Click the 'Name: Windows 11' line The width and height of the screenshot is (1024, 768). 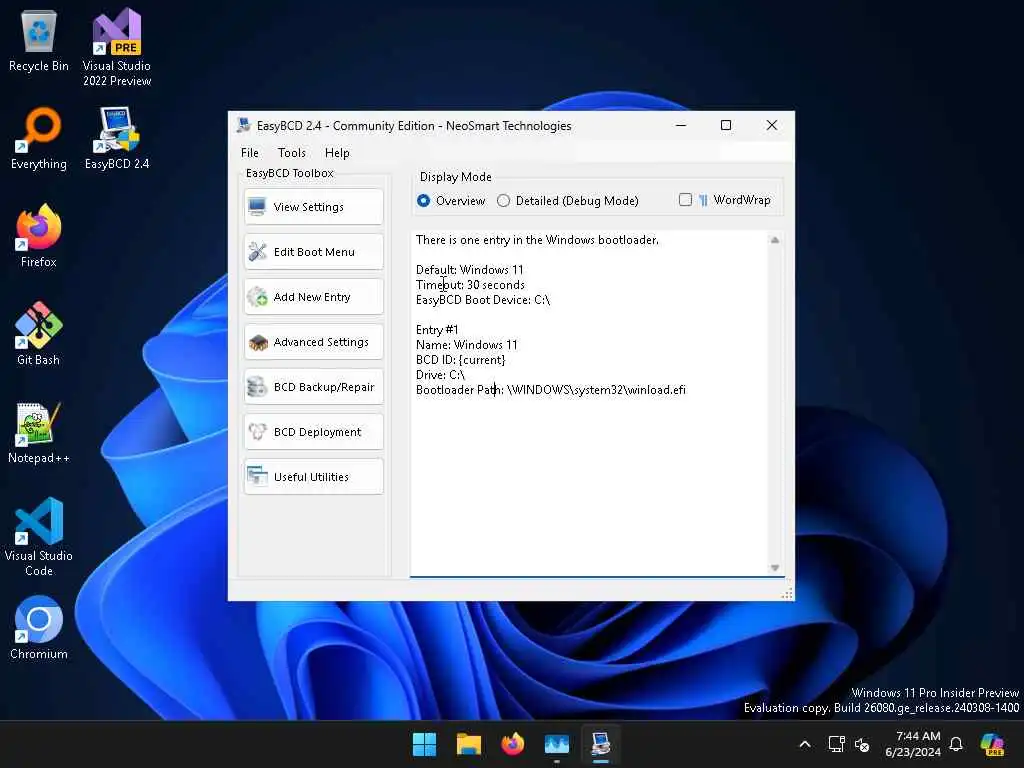tap(466, 345)
